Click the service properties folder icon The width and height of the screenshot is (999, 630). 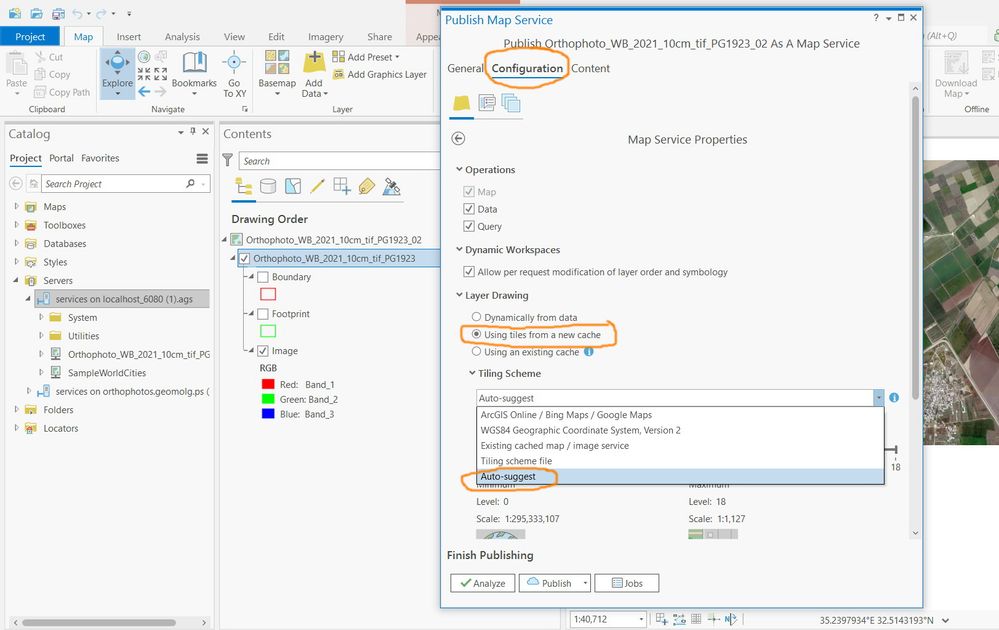pyautogui.click(x=461, y=103)
